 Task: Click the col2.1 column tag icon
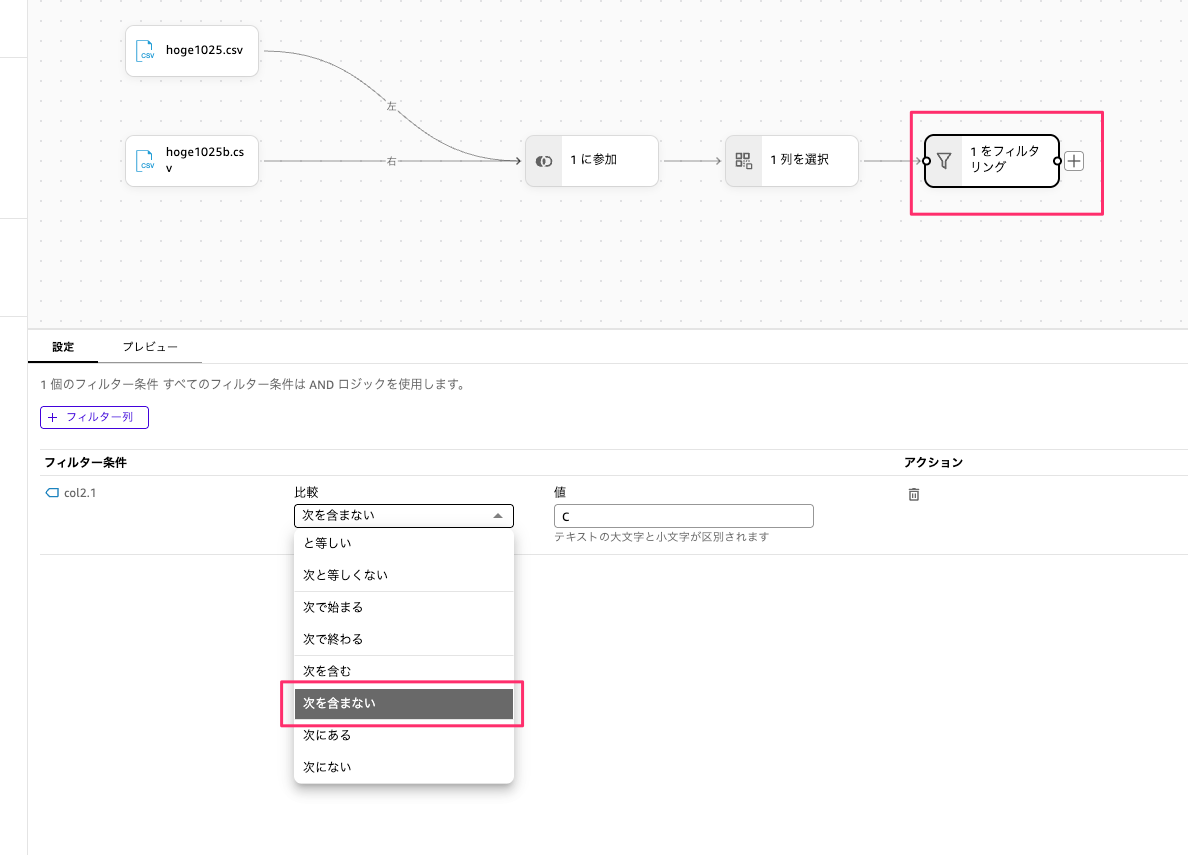point(52,493)
